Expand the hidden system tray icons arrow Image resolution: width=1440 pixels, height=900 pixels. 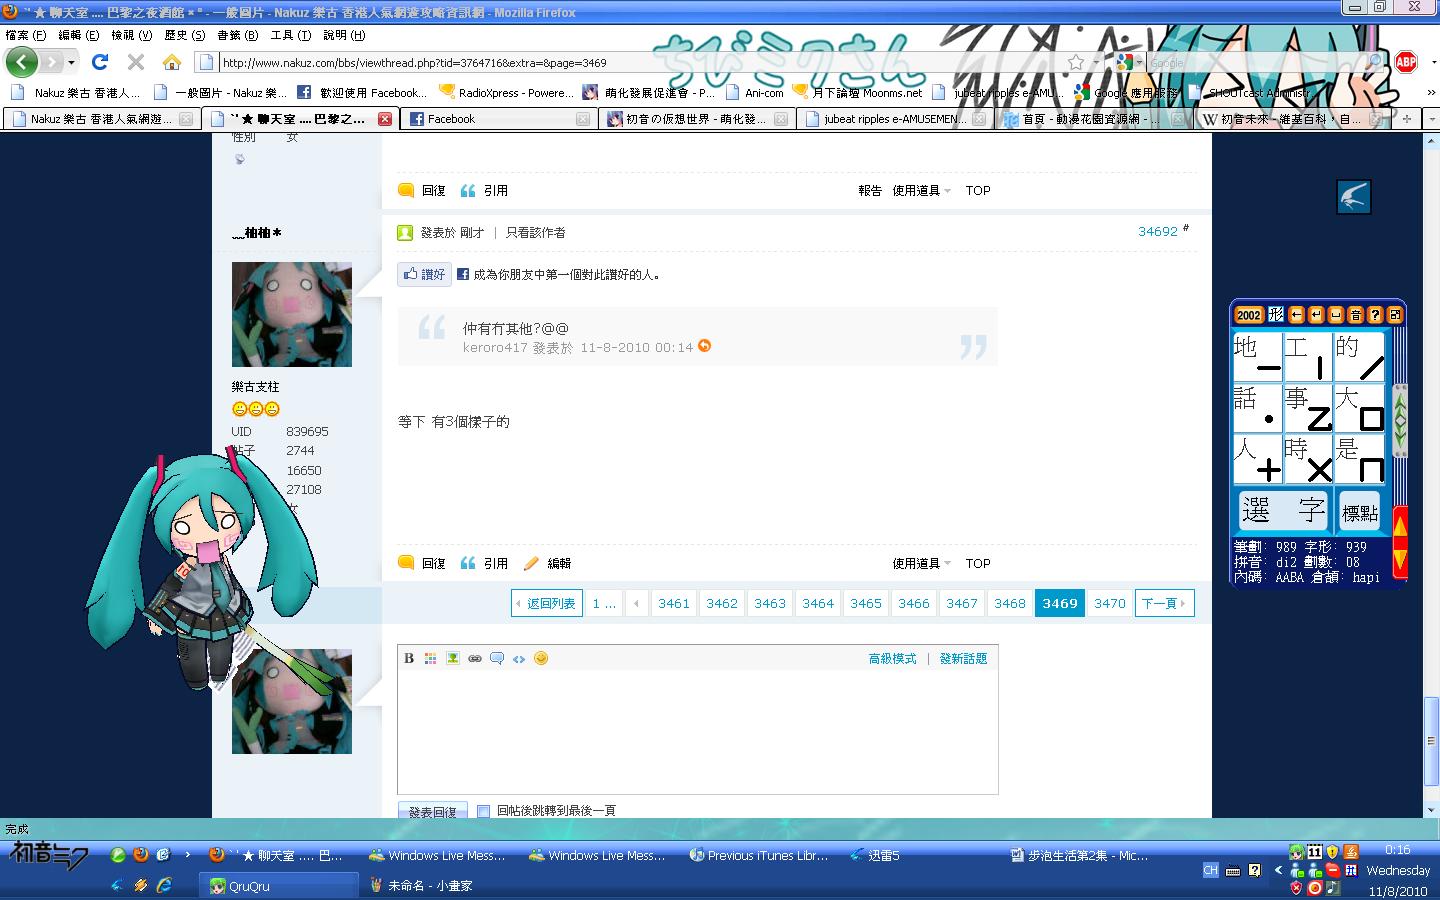pyautogui.click(x=1278, y=870)
